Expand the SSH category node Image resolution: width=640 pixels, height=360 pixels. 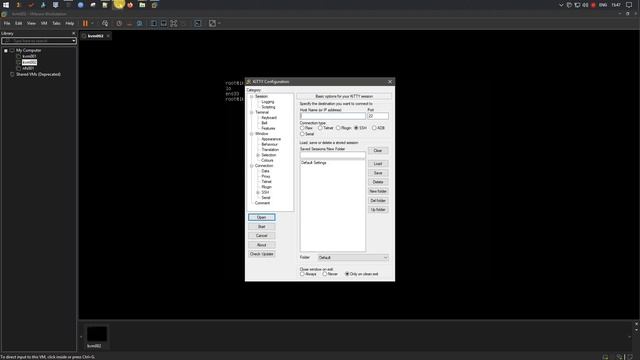(x=258, y=192)
